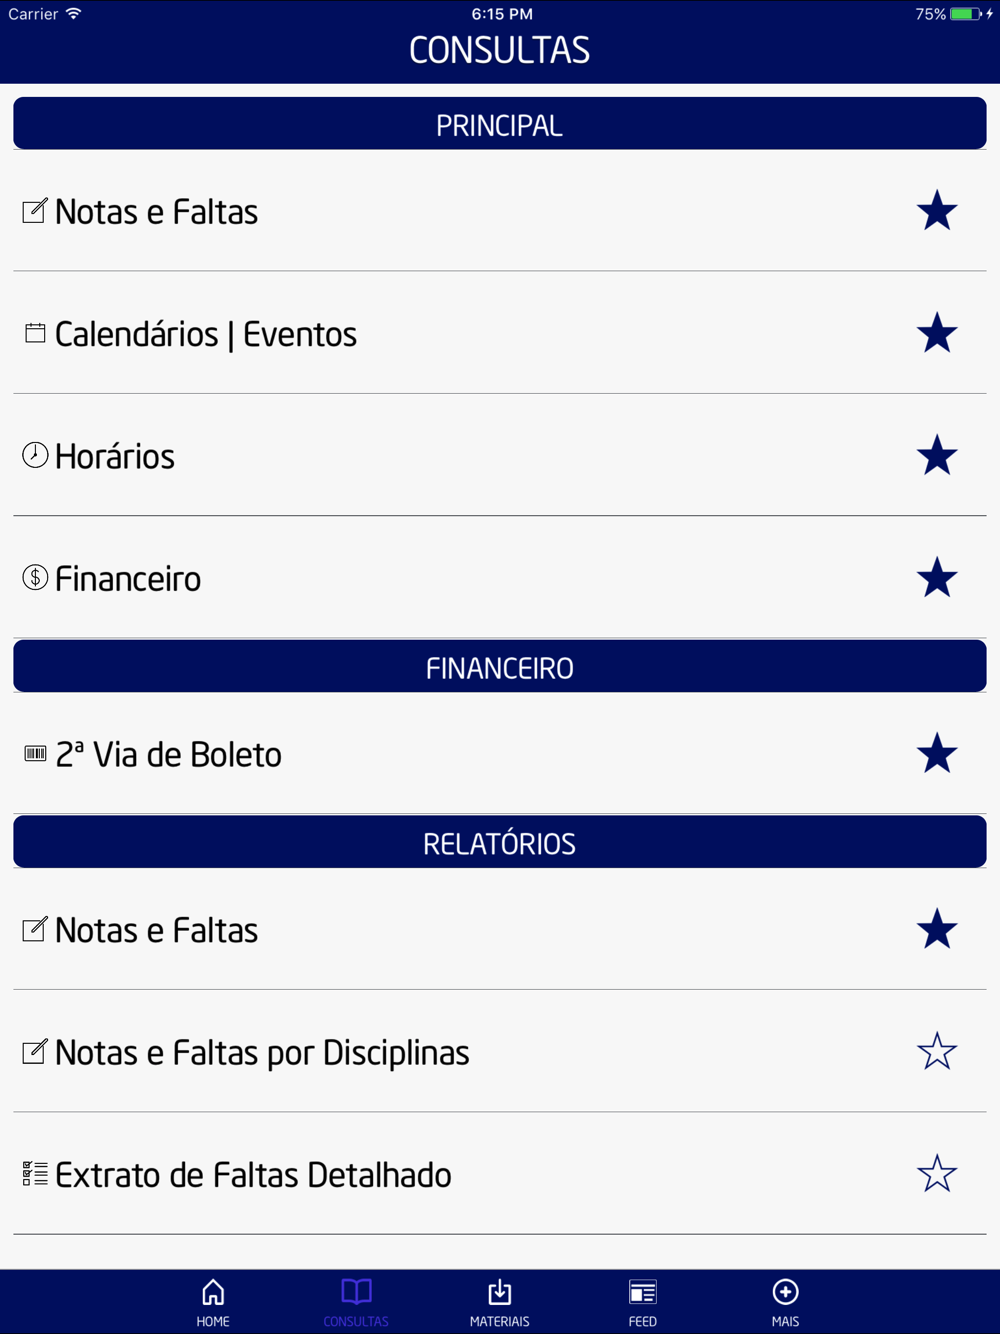Open Calendários | Eventos entry
Viewport: 1000px width, 1334px height.
500,333
